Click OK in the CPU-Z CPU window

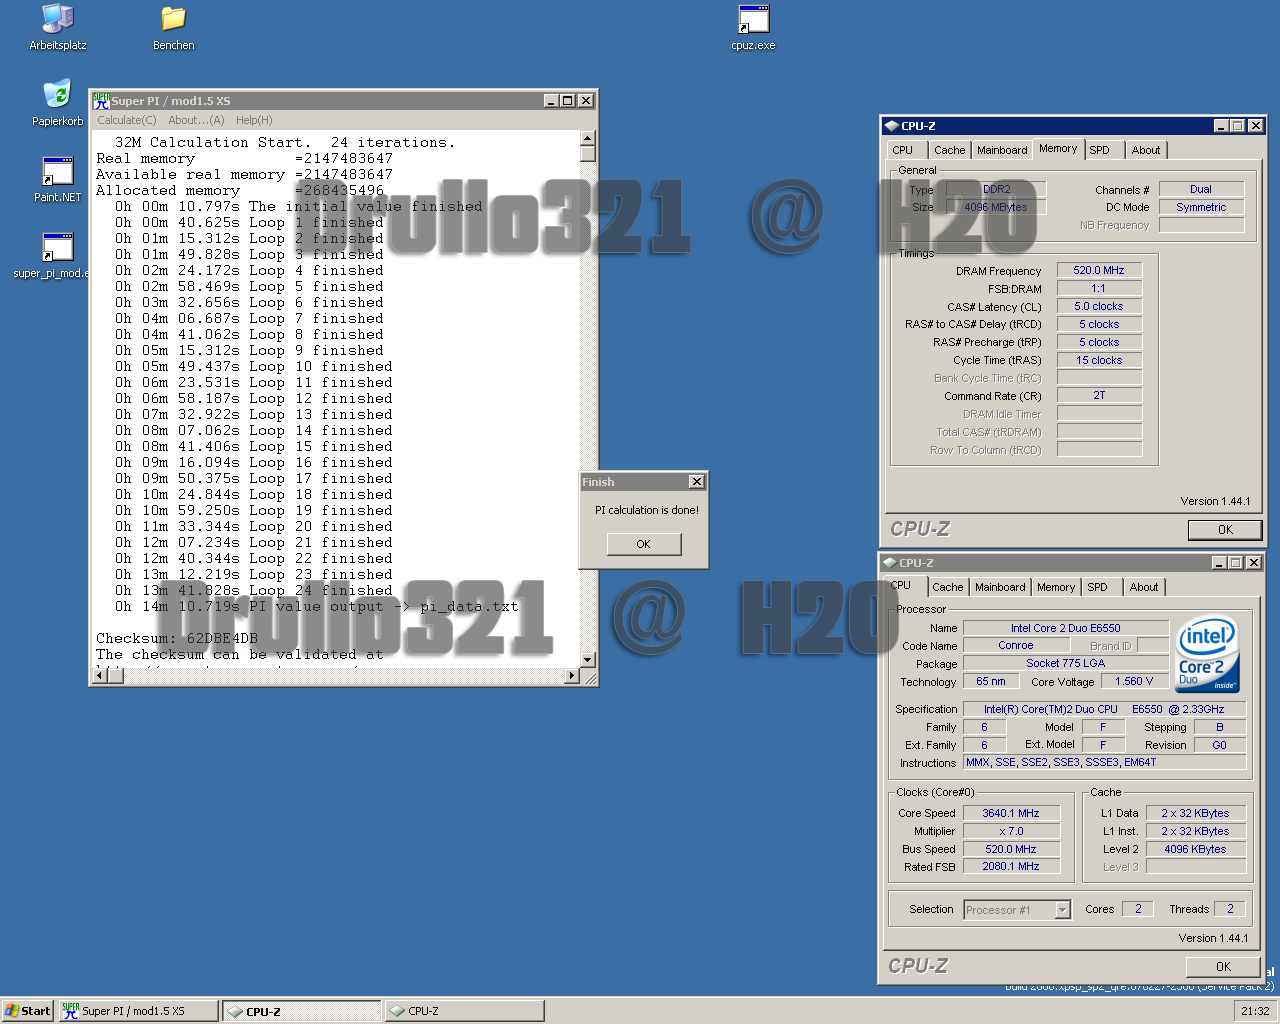(x=1223, y=967)
